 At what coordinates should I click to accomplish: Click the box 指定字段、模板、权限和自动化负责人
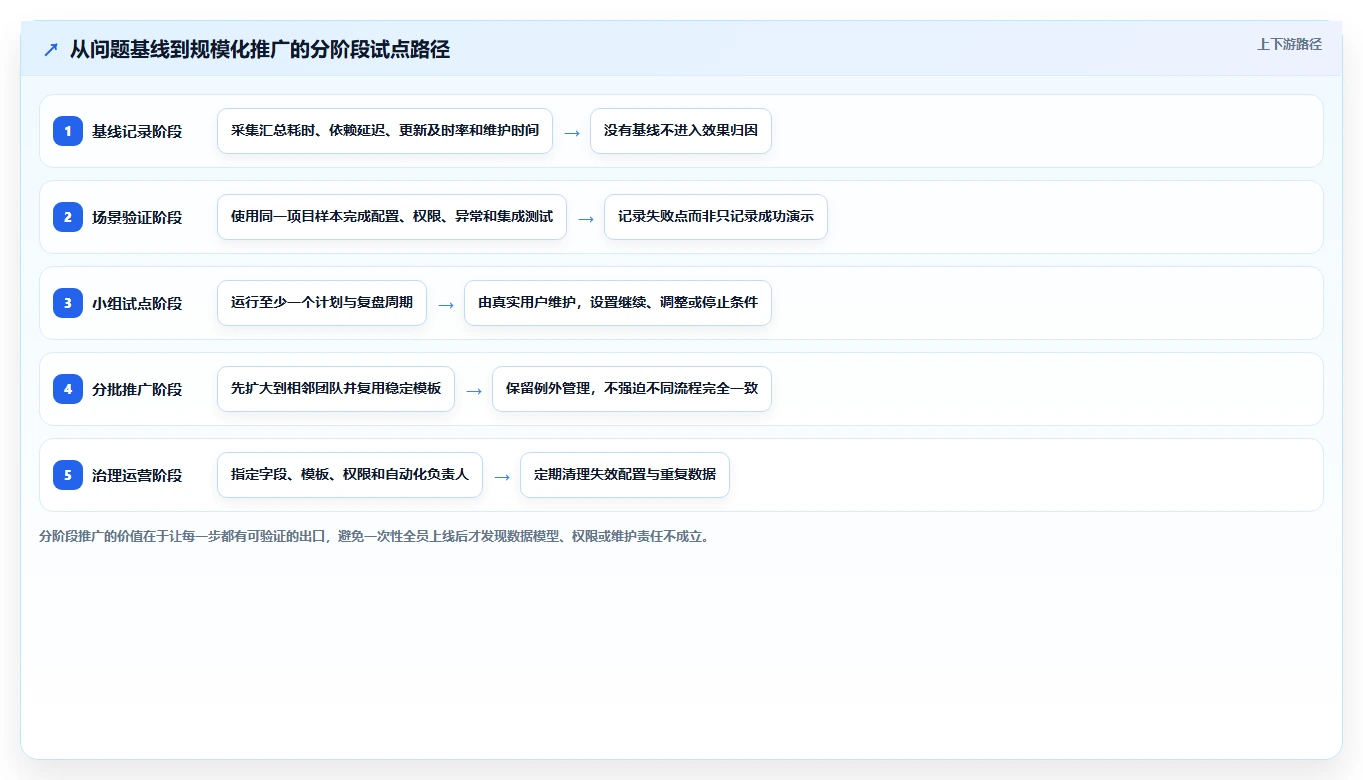click(350, 475)
